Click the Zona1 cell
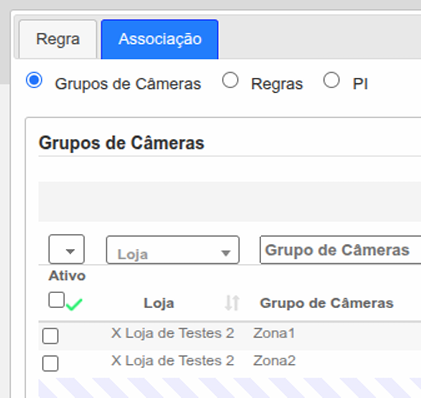This screenshot has height=398, width=423. pos(274,333)
